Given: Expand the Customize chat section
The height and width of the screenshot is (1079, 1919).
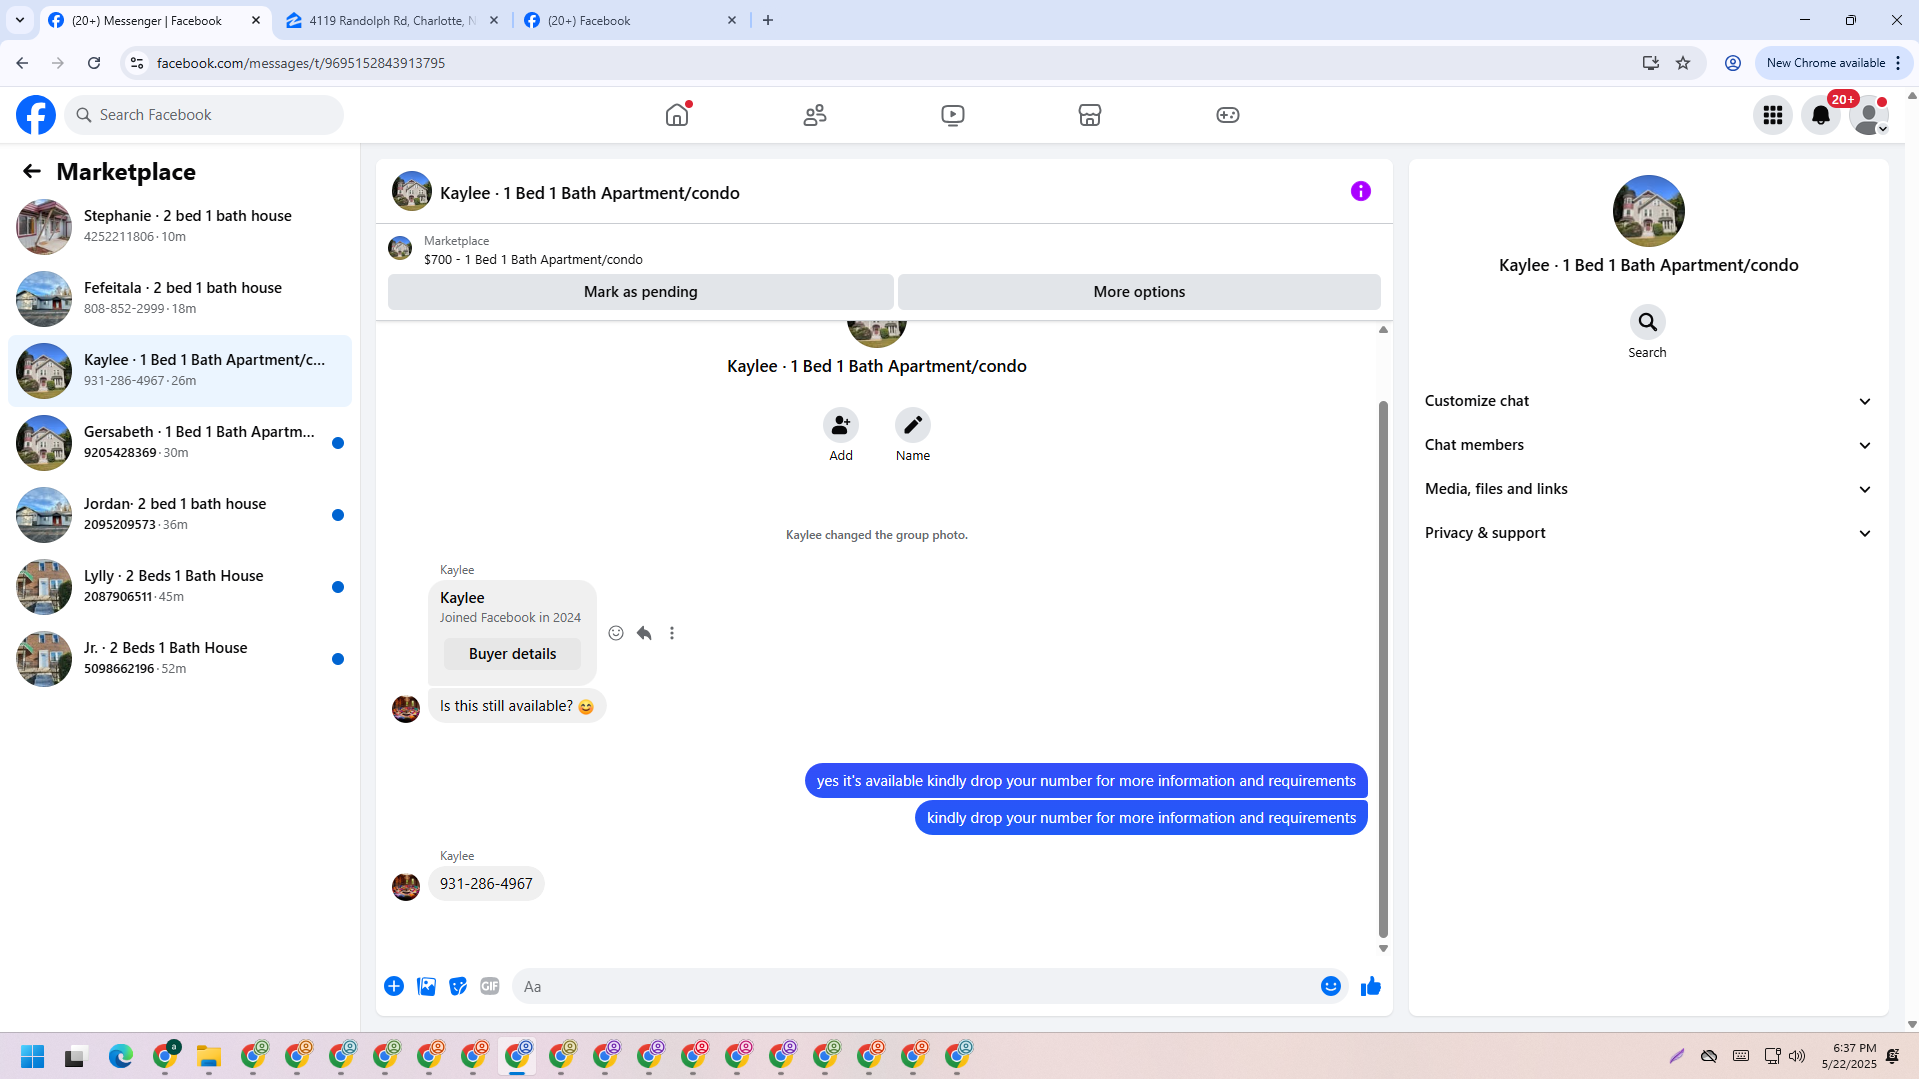Looking at the screenshot, I should tap(1648, 401).
